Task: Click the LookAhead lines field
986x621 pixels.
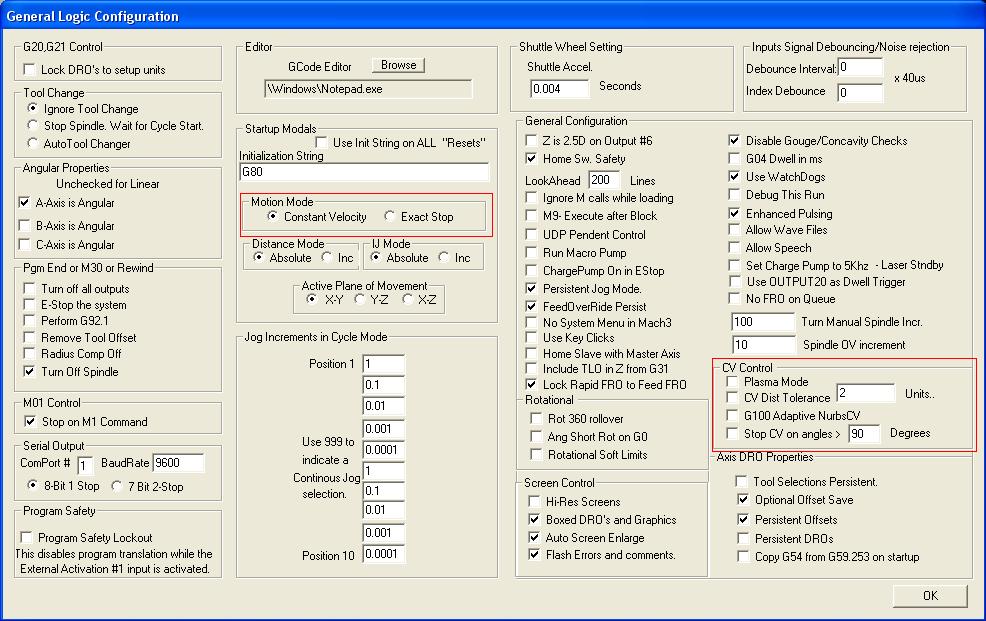Action: [604, 180]
